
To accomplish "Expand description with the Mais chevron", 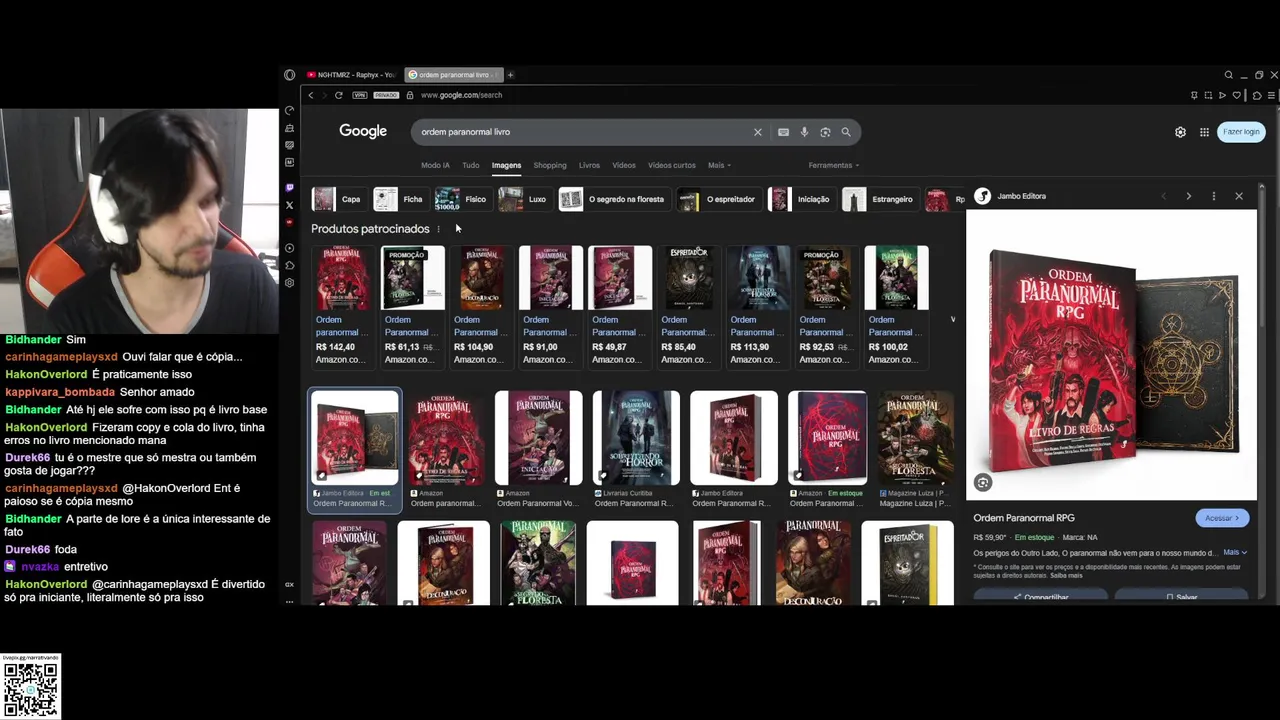I will point(1235,552).
